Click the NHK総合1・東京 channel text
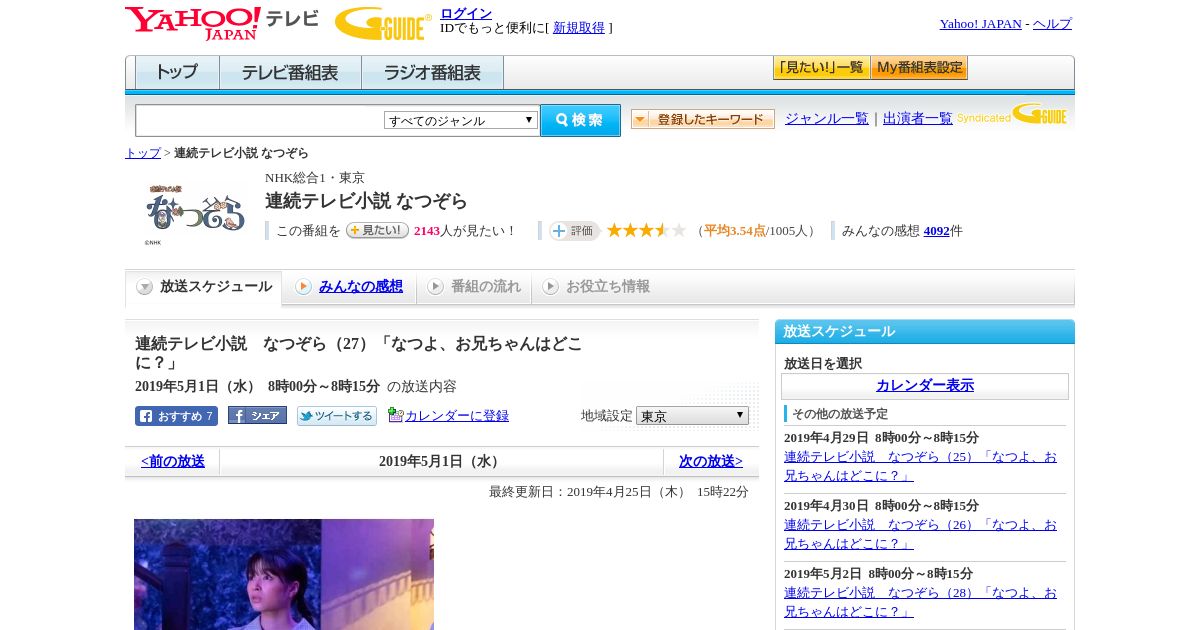The height and width of the screenshot is (630, 1200). (x=315, y=178)
